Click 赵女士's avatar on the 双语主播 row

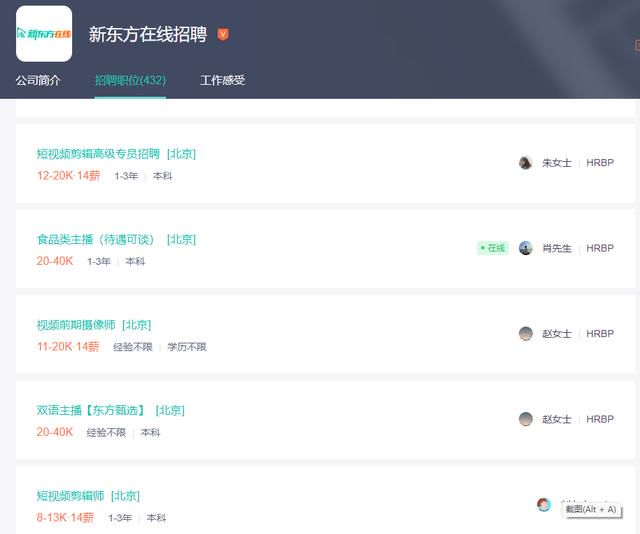526,419
